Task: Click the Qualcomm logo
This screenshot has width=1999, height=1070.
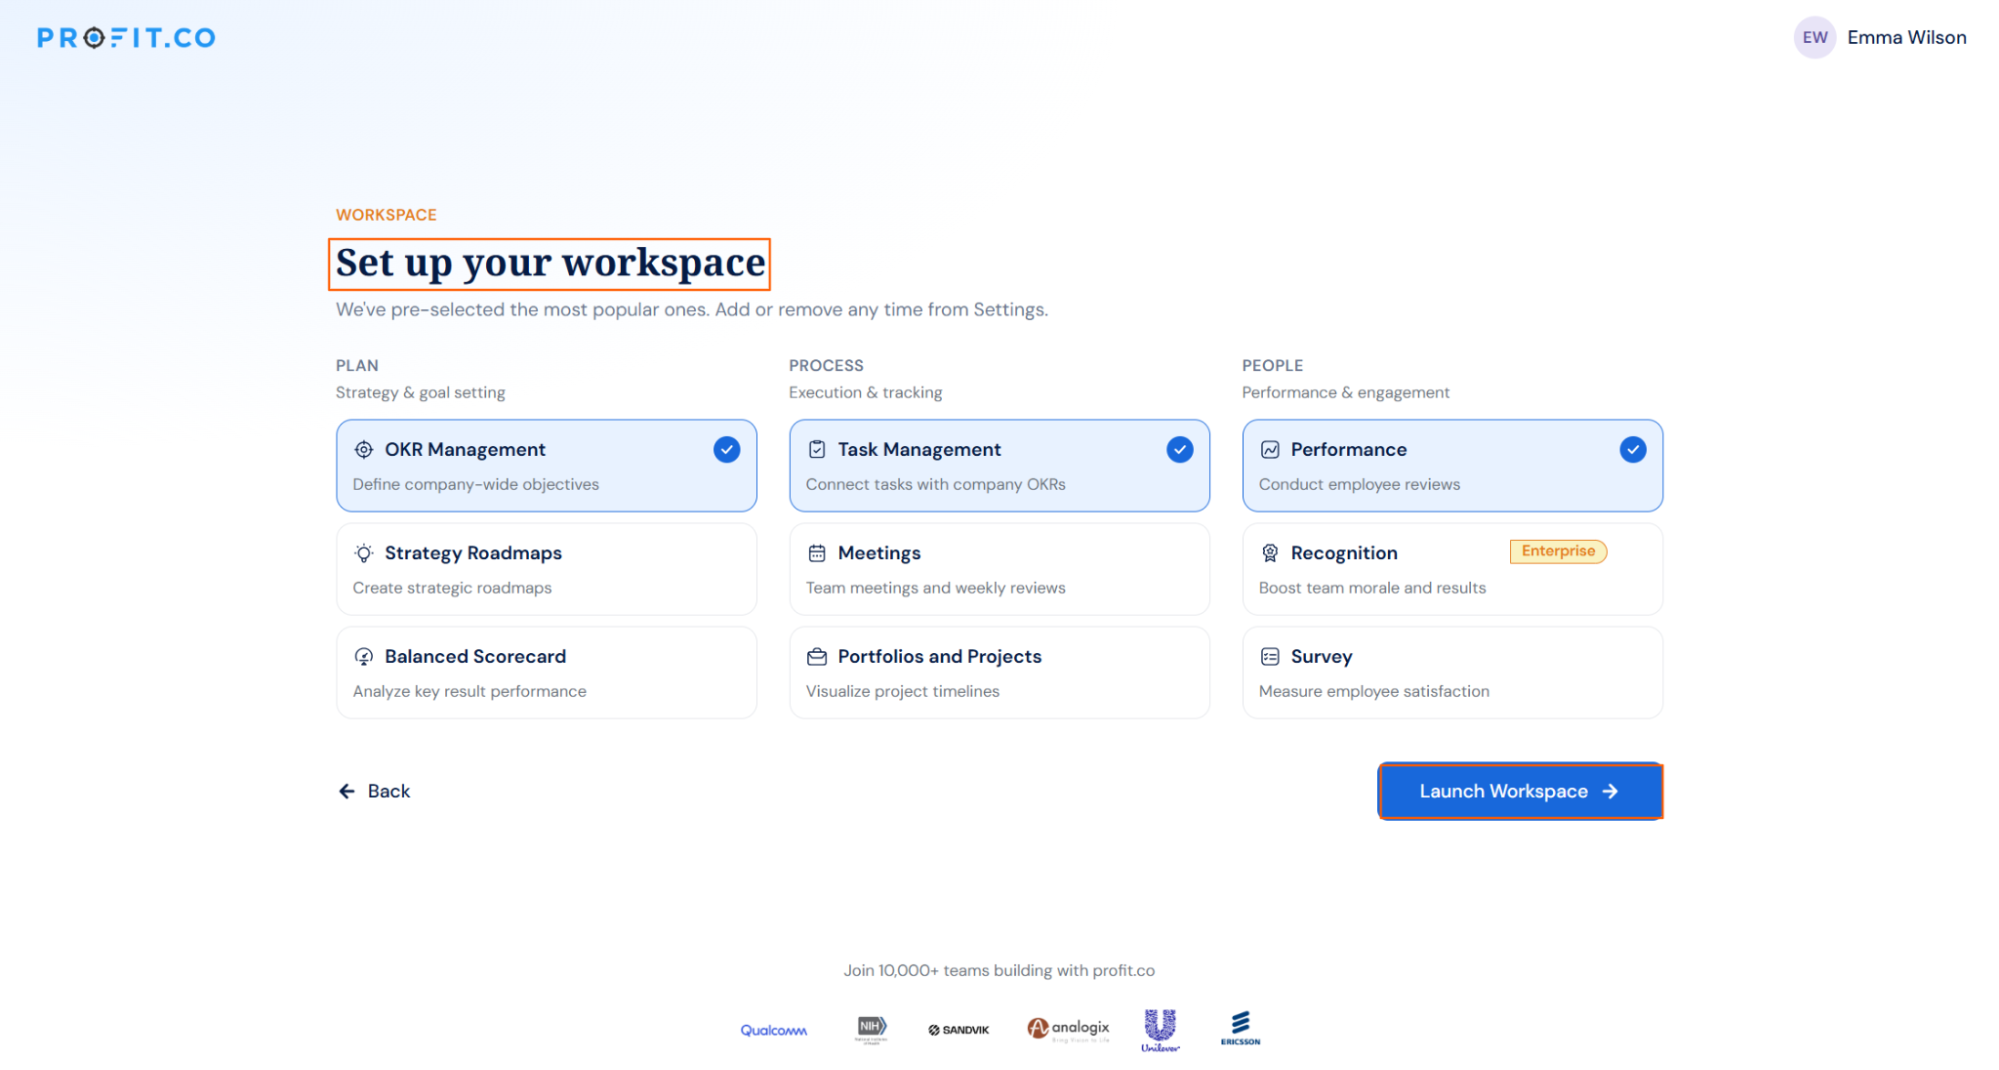Action: [773, 1030]
